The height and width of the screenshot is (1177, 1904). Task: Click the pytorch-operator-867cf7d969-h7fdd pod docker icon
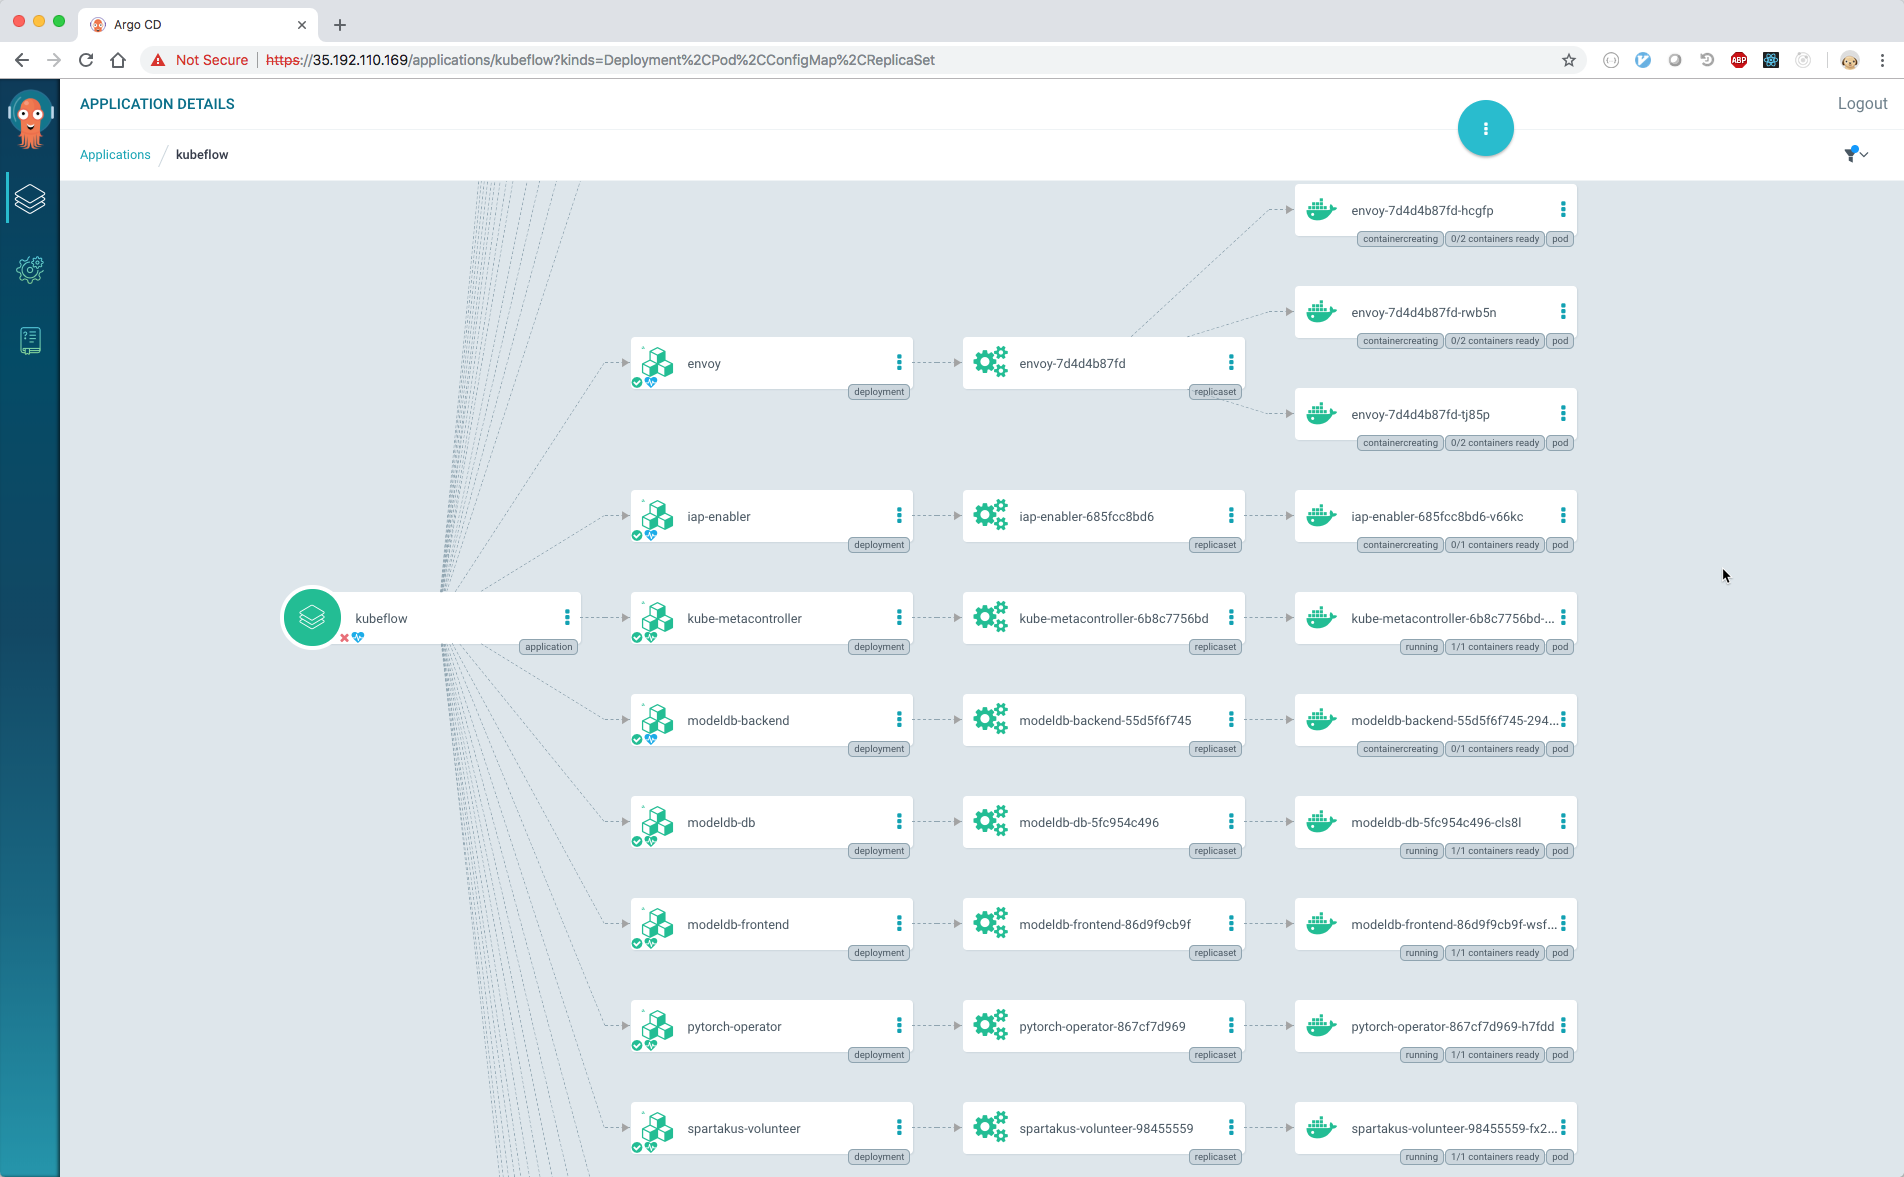(1322, 1025)
